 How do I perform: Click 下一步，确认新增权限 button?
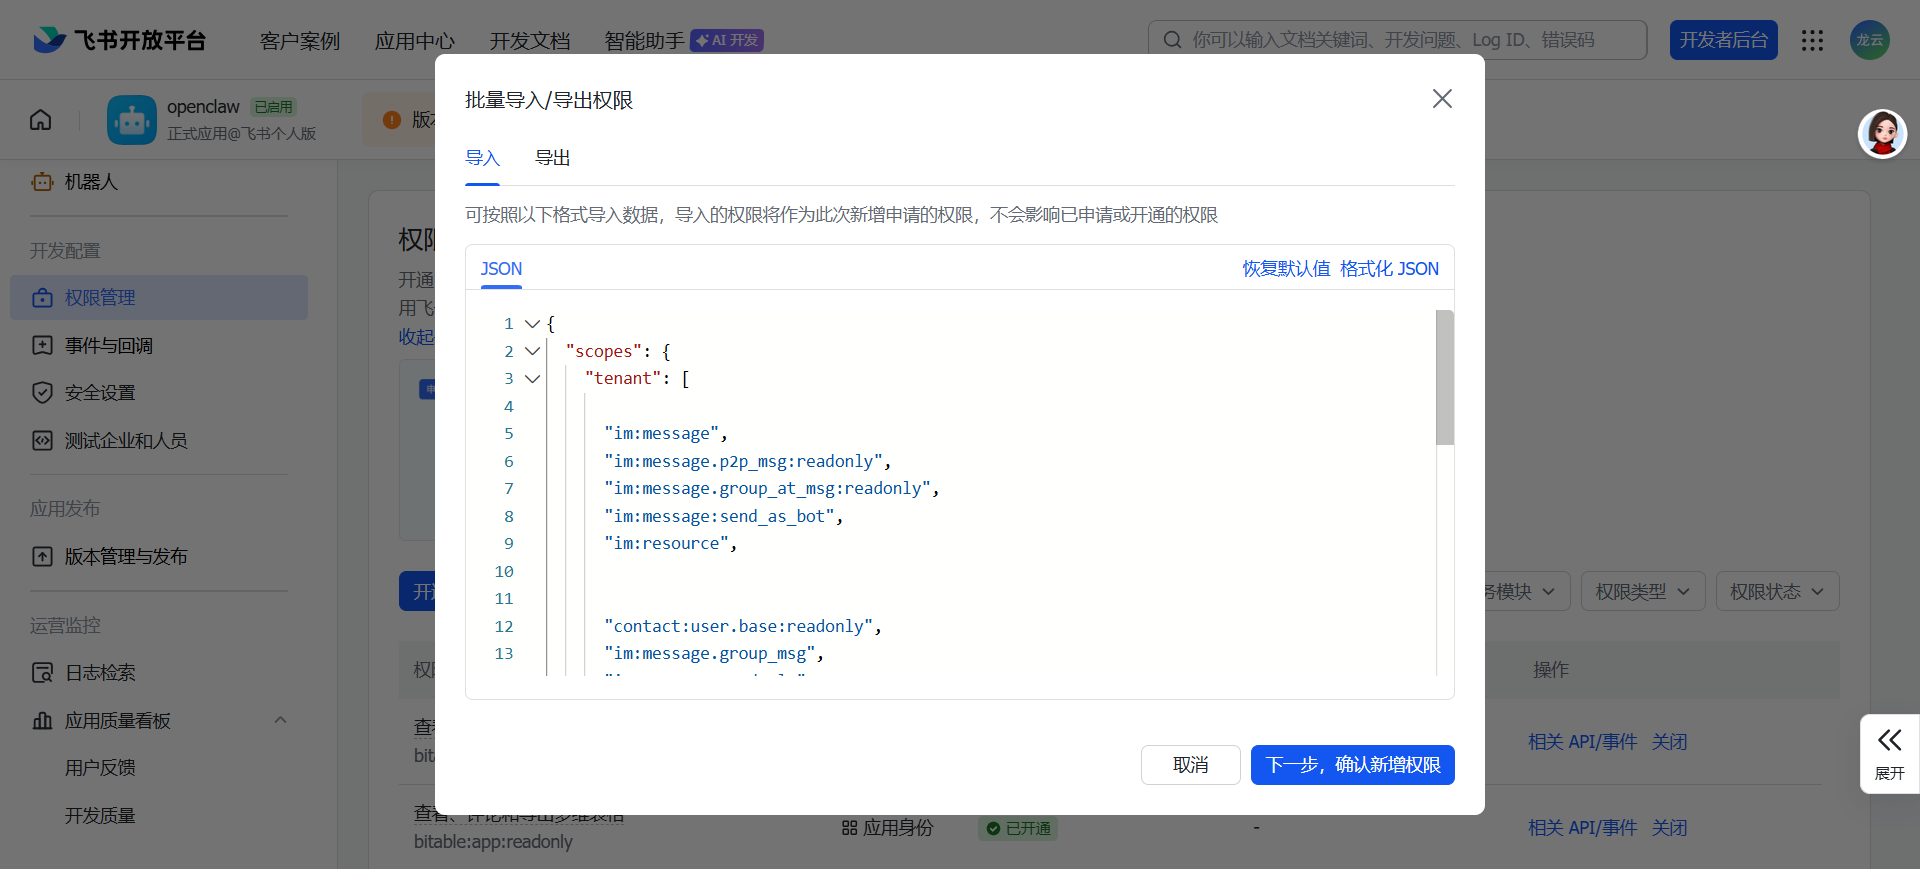click(x=1352, y=765)
